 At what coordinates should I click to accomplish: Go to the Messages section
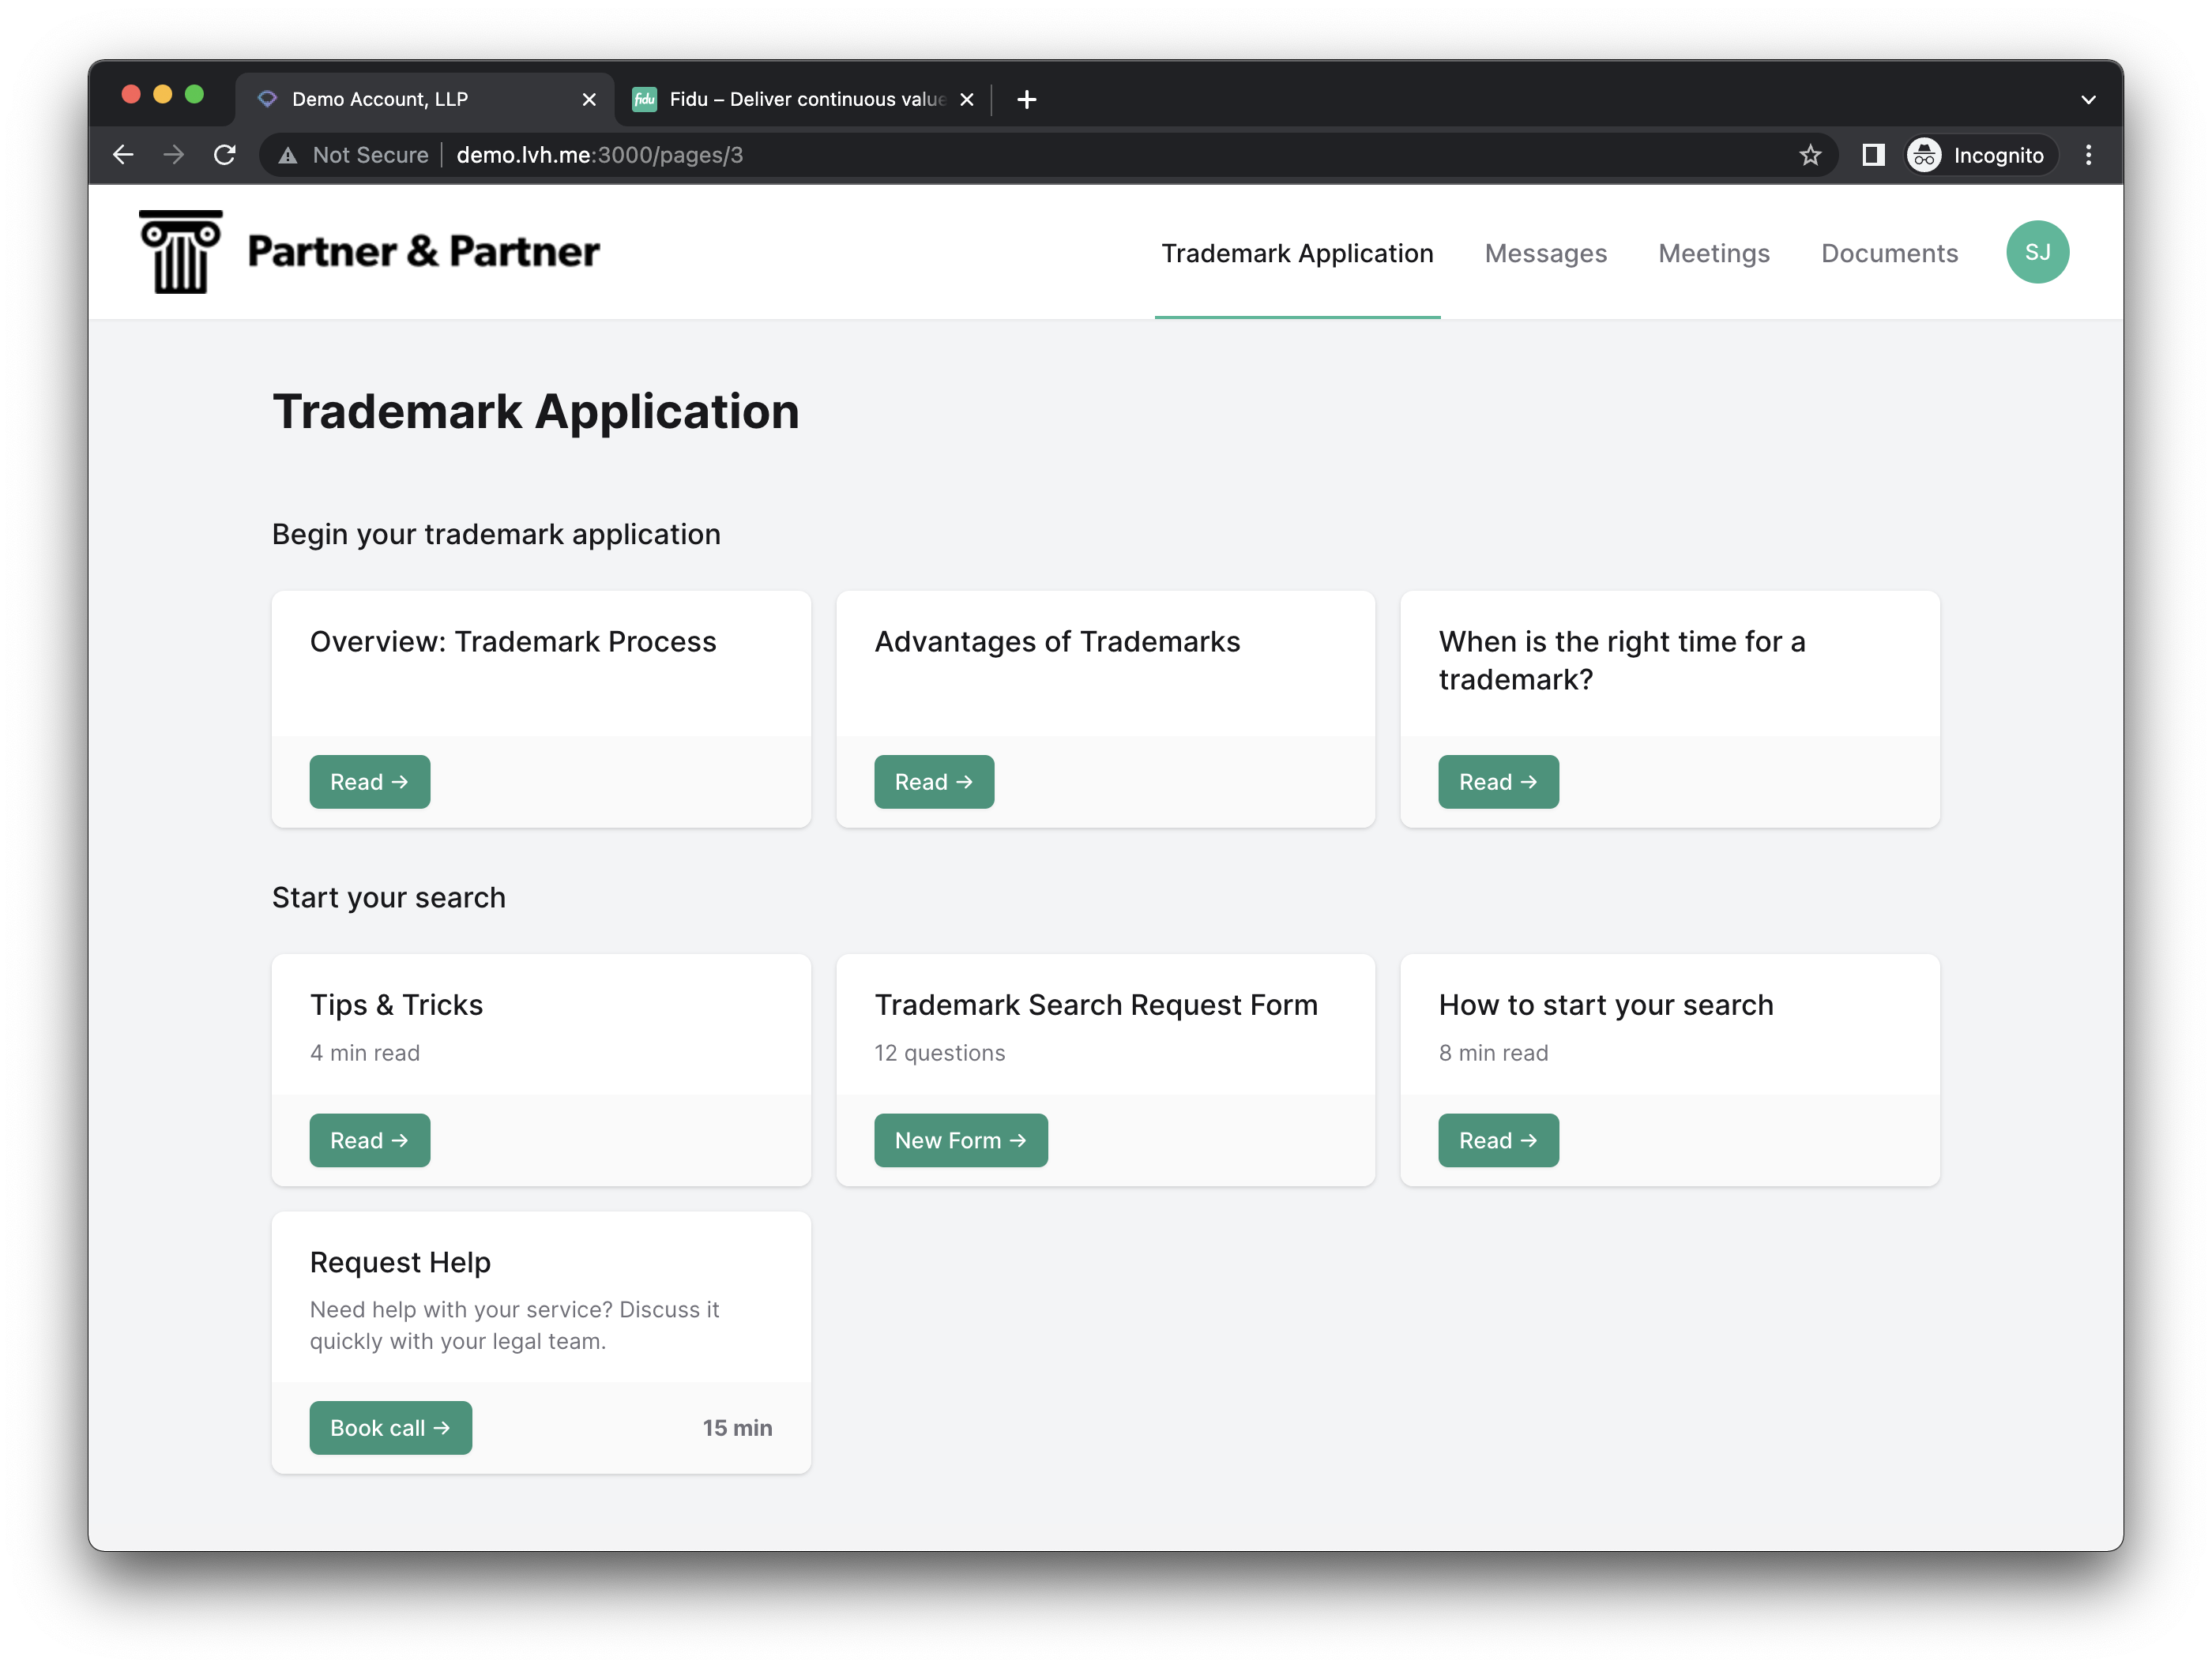[1545, 253]
